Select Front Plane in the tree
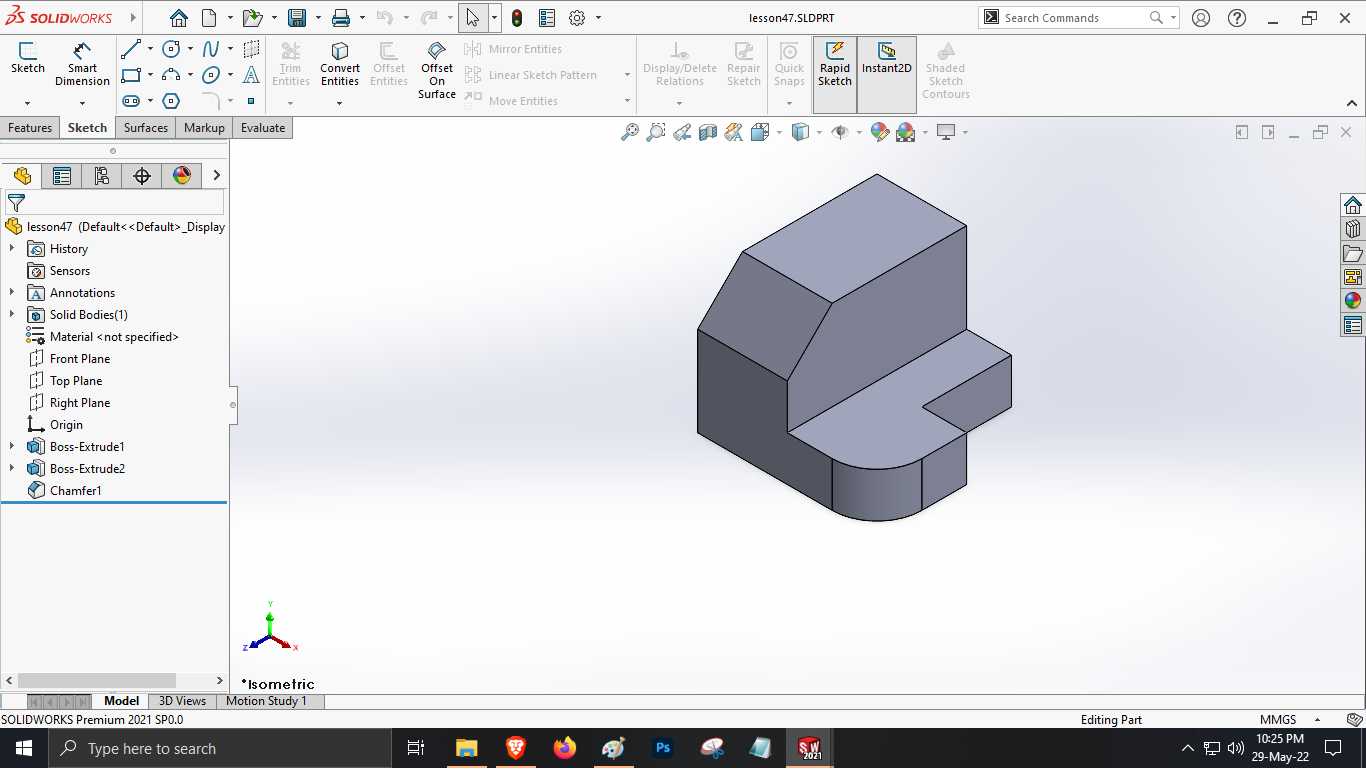 [80, 359]
